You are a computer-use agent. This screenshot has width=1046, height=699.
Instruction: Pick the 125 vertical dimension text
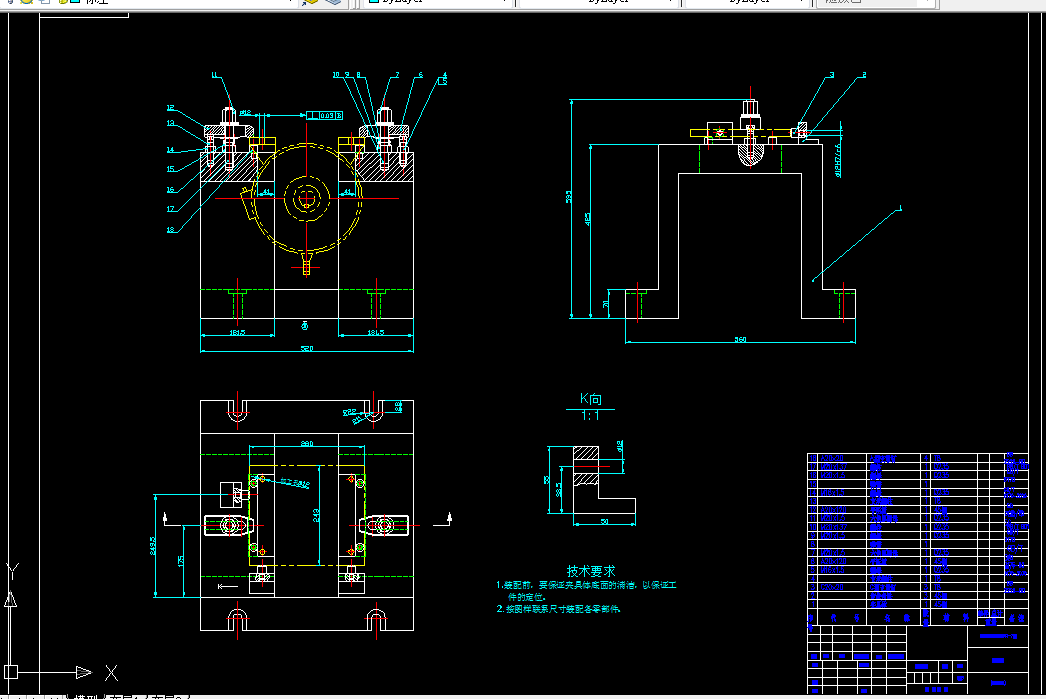coord(181,561)
